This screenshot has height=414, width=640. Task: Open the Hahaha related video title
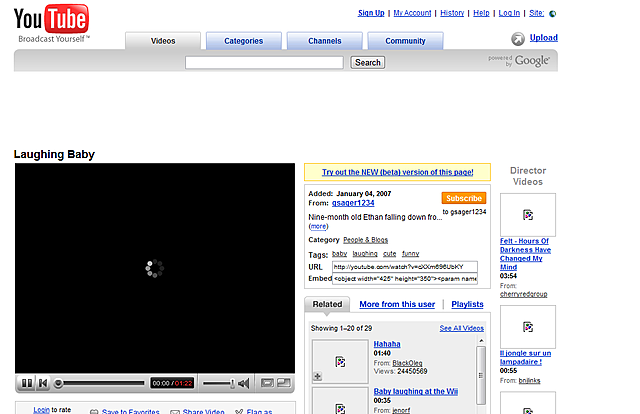pyautogui.click(x=387, y=344)
